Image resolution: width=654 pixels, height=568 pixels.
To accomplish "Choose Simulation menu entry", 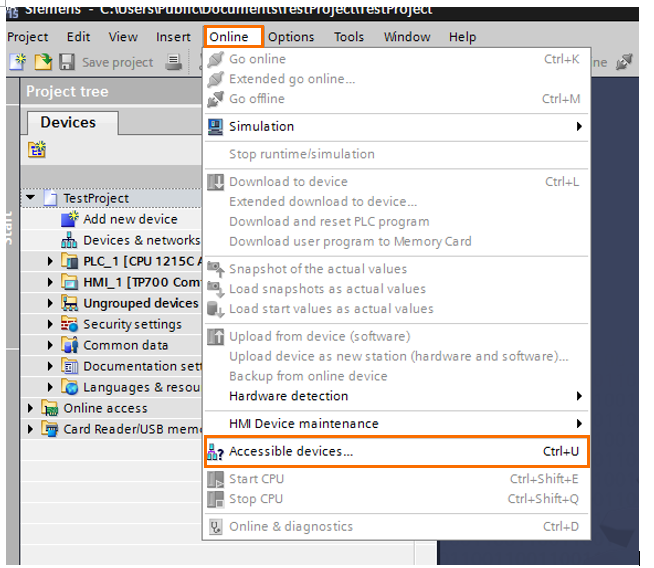I will pyautogui.click(x=396, y=126).
